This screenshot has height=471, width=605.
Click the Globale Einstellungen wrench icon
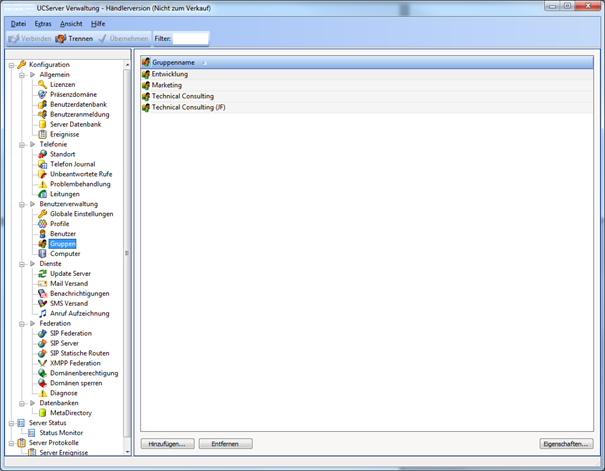(42, 214)
